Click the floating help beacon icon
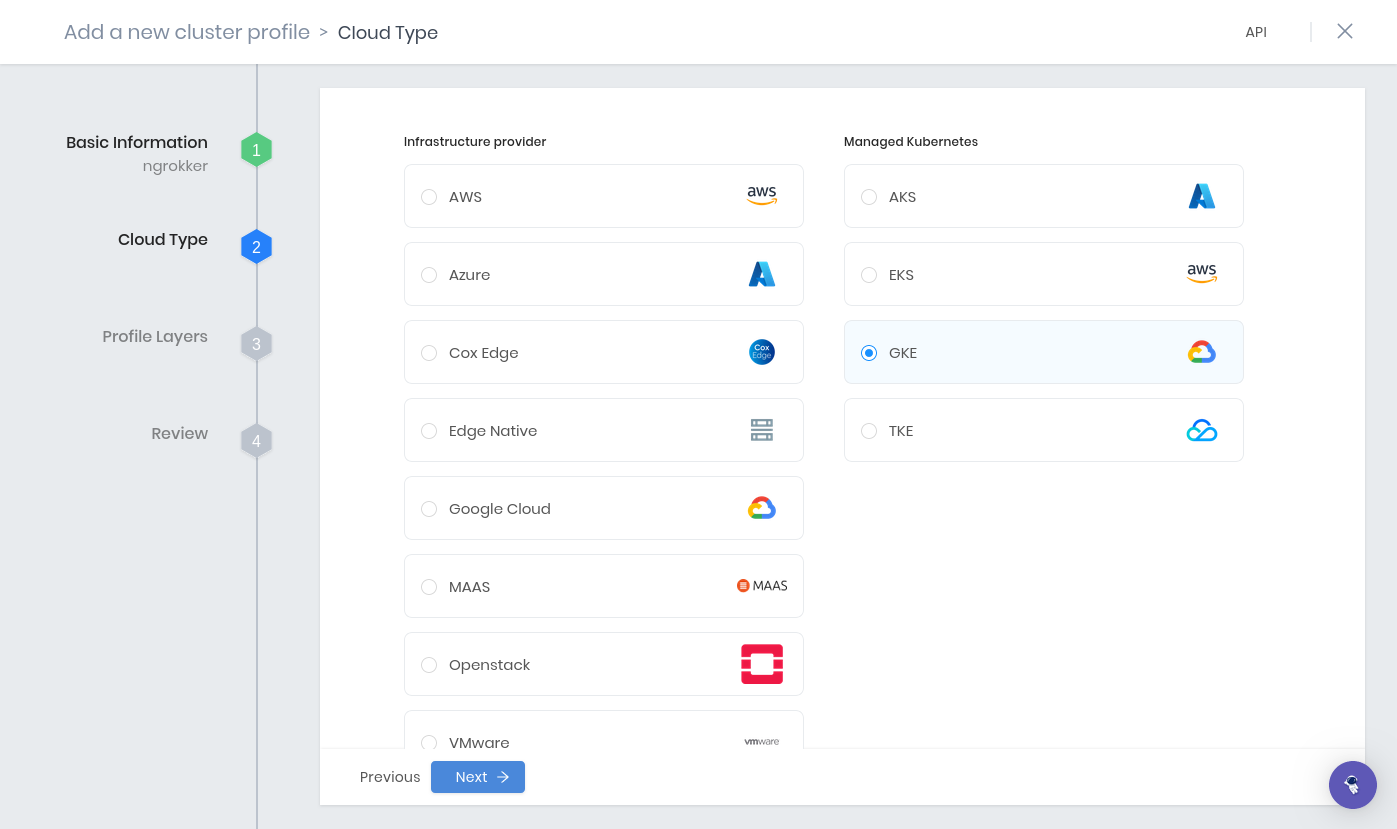This screenshot has width=1397, height=829. tap(1353, 785)
